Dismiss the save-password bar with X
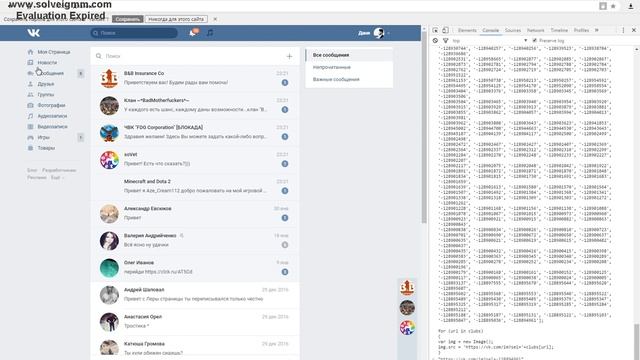640x360 pixels. [215, 19]
